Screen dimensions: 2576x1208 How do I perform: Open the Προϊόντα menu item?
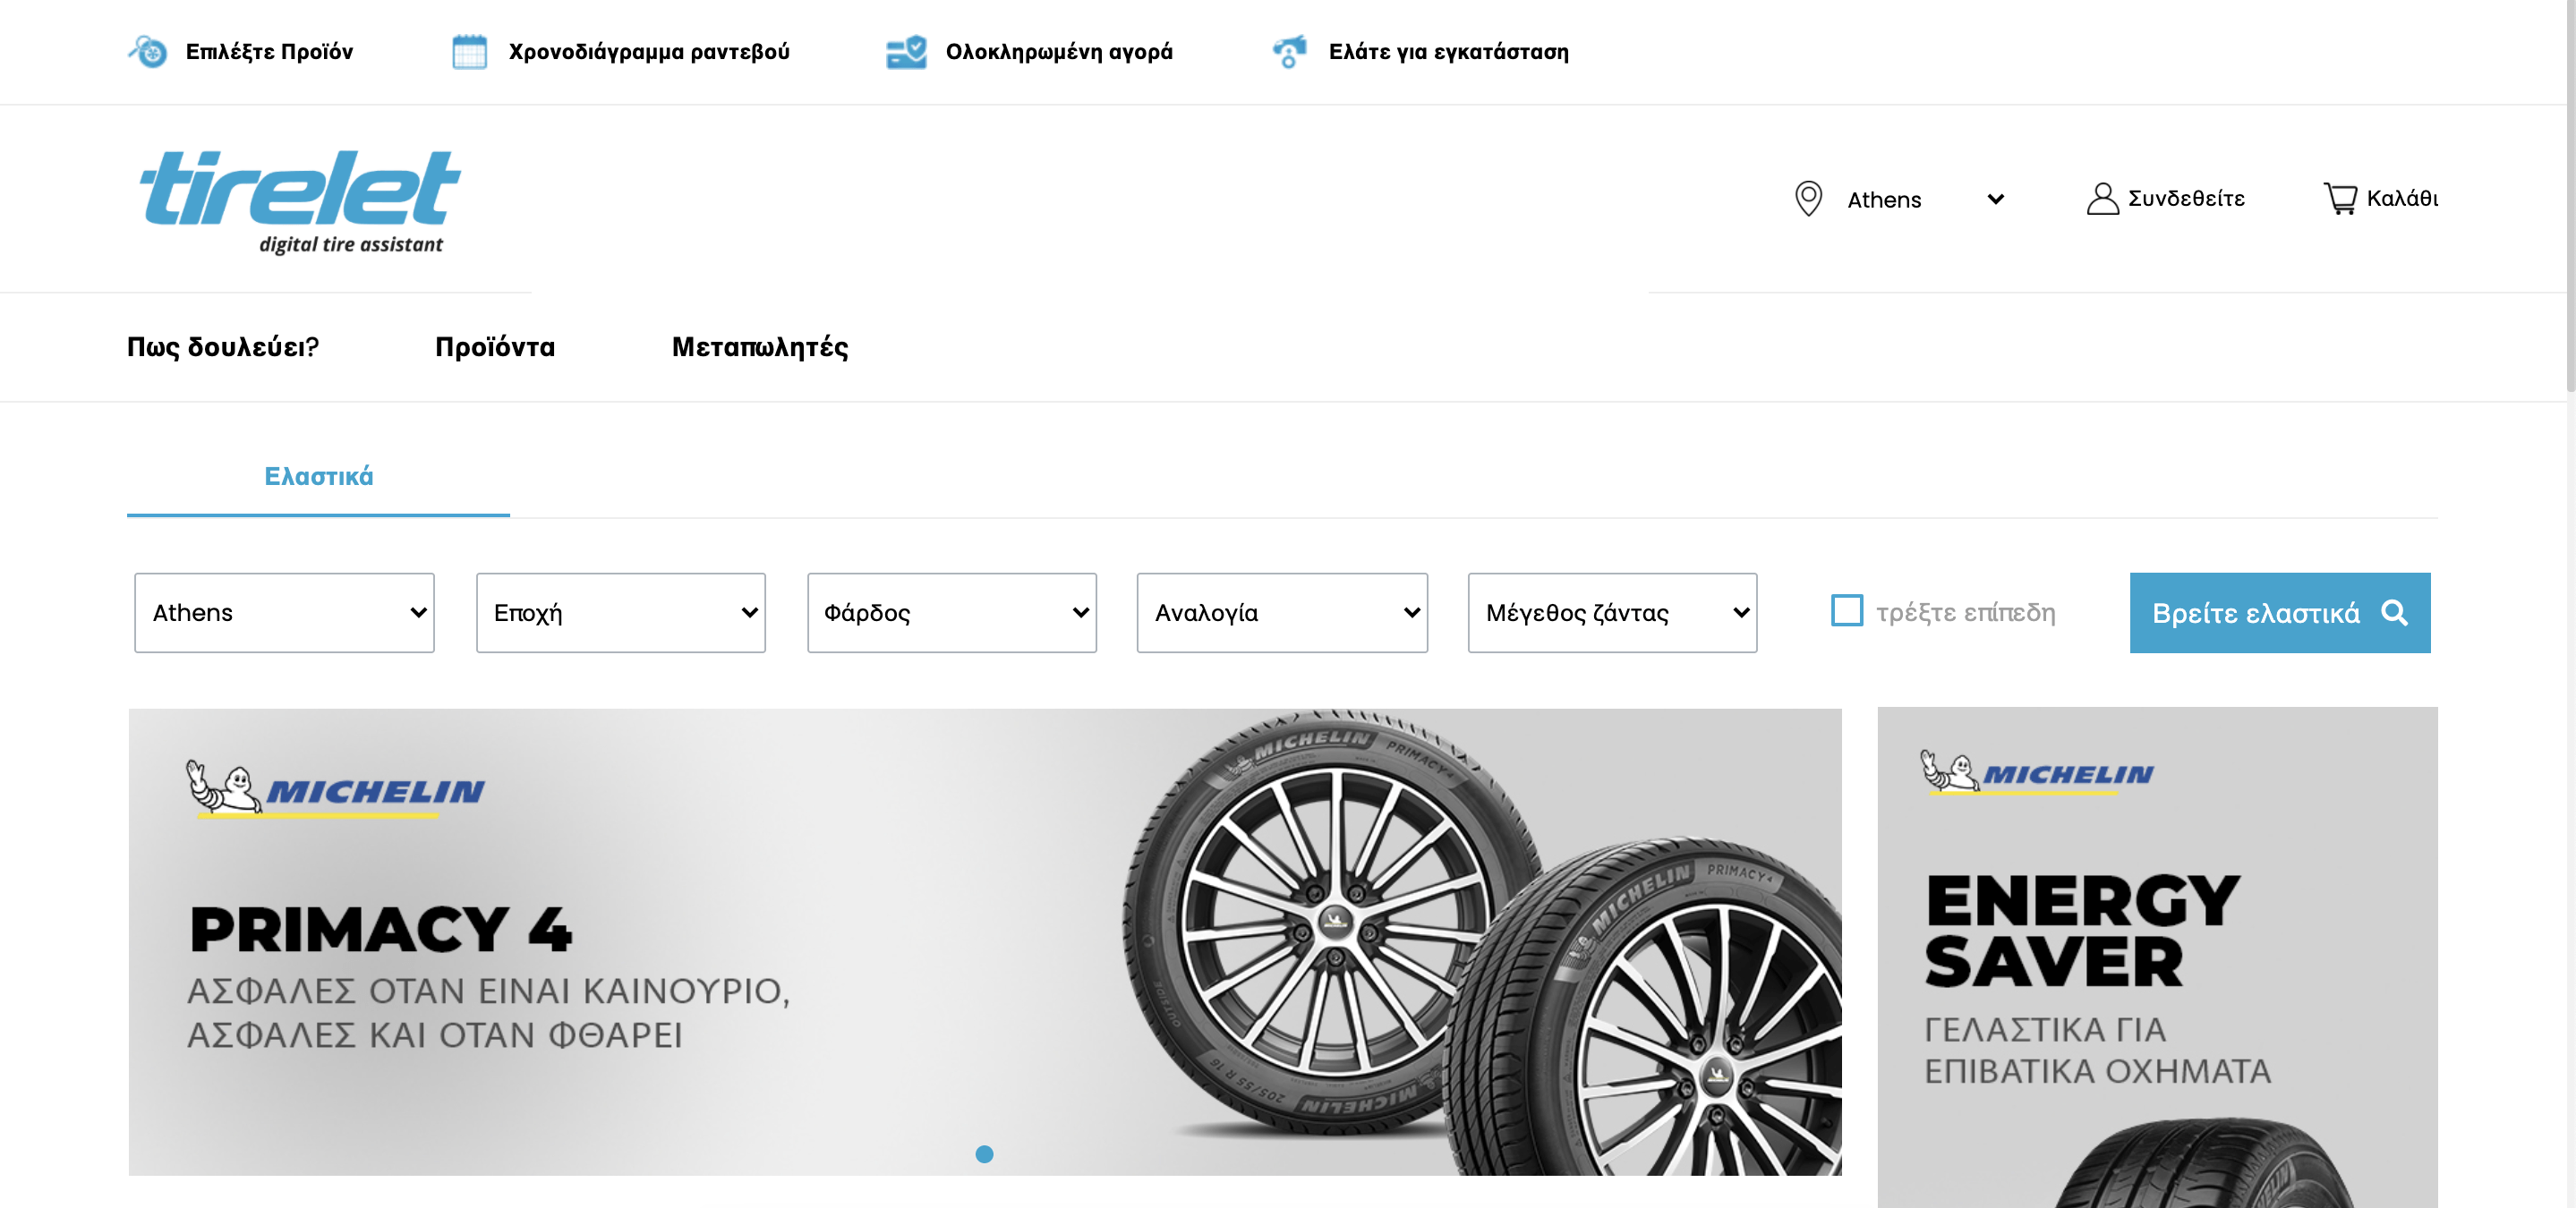pyautogui.click(x=494, y=347)
